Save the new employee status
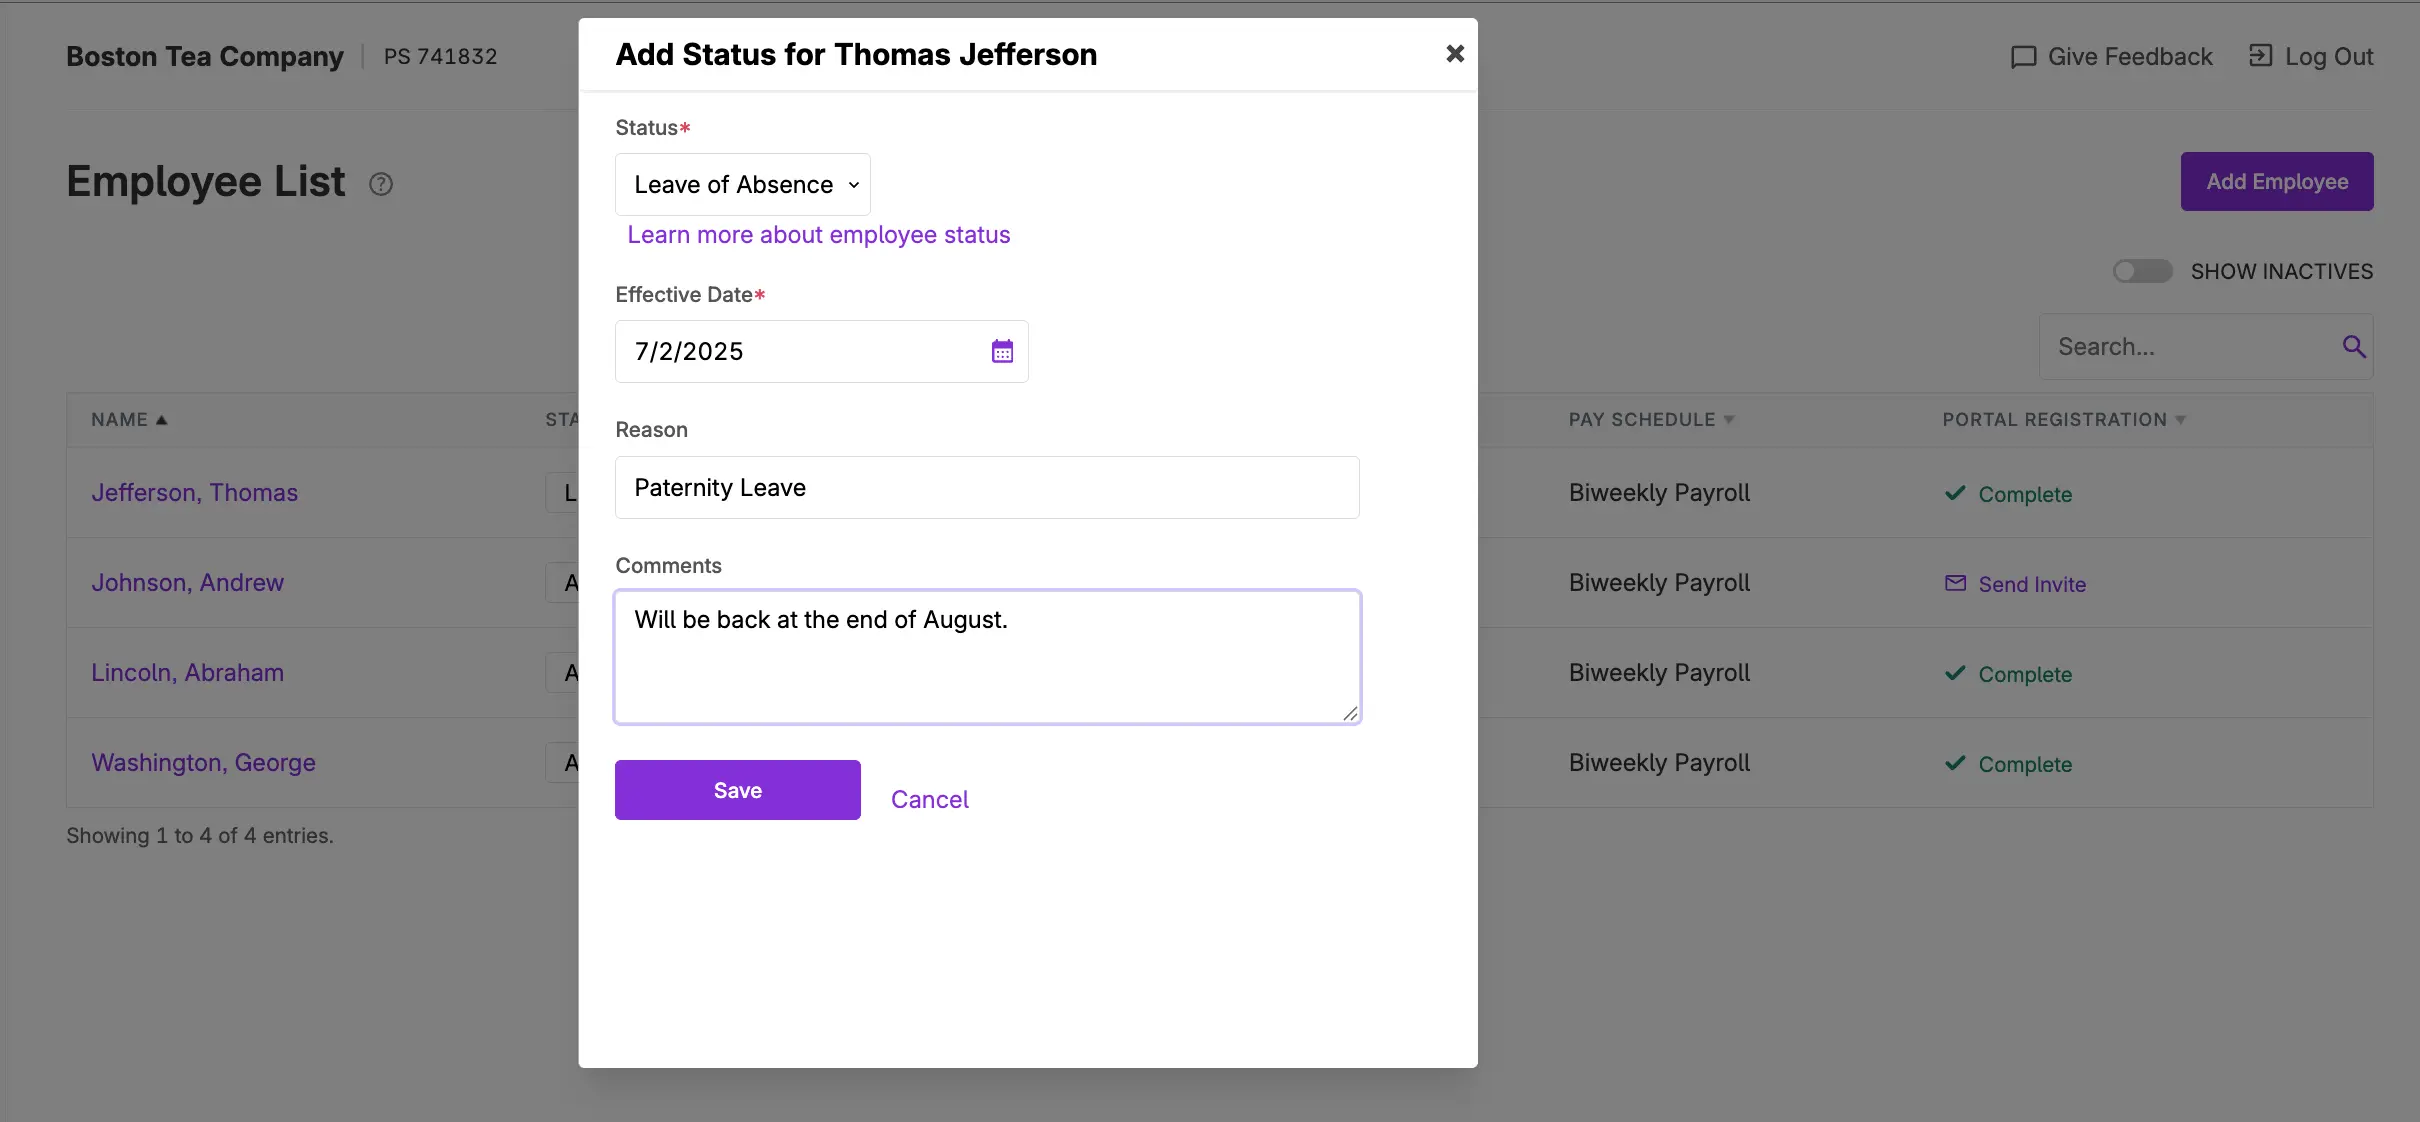2420x1122 pixels. [x=737, y=790]
